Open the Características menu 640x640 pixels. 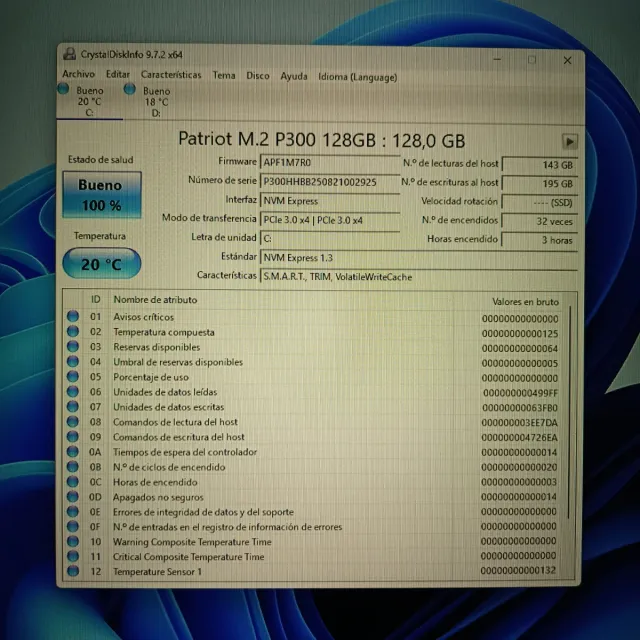click(171, 75)
